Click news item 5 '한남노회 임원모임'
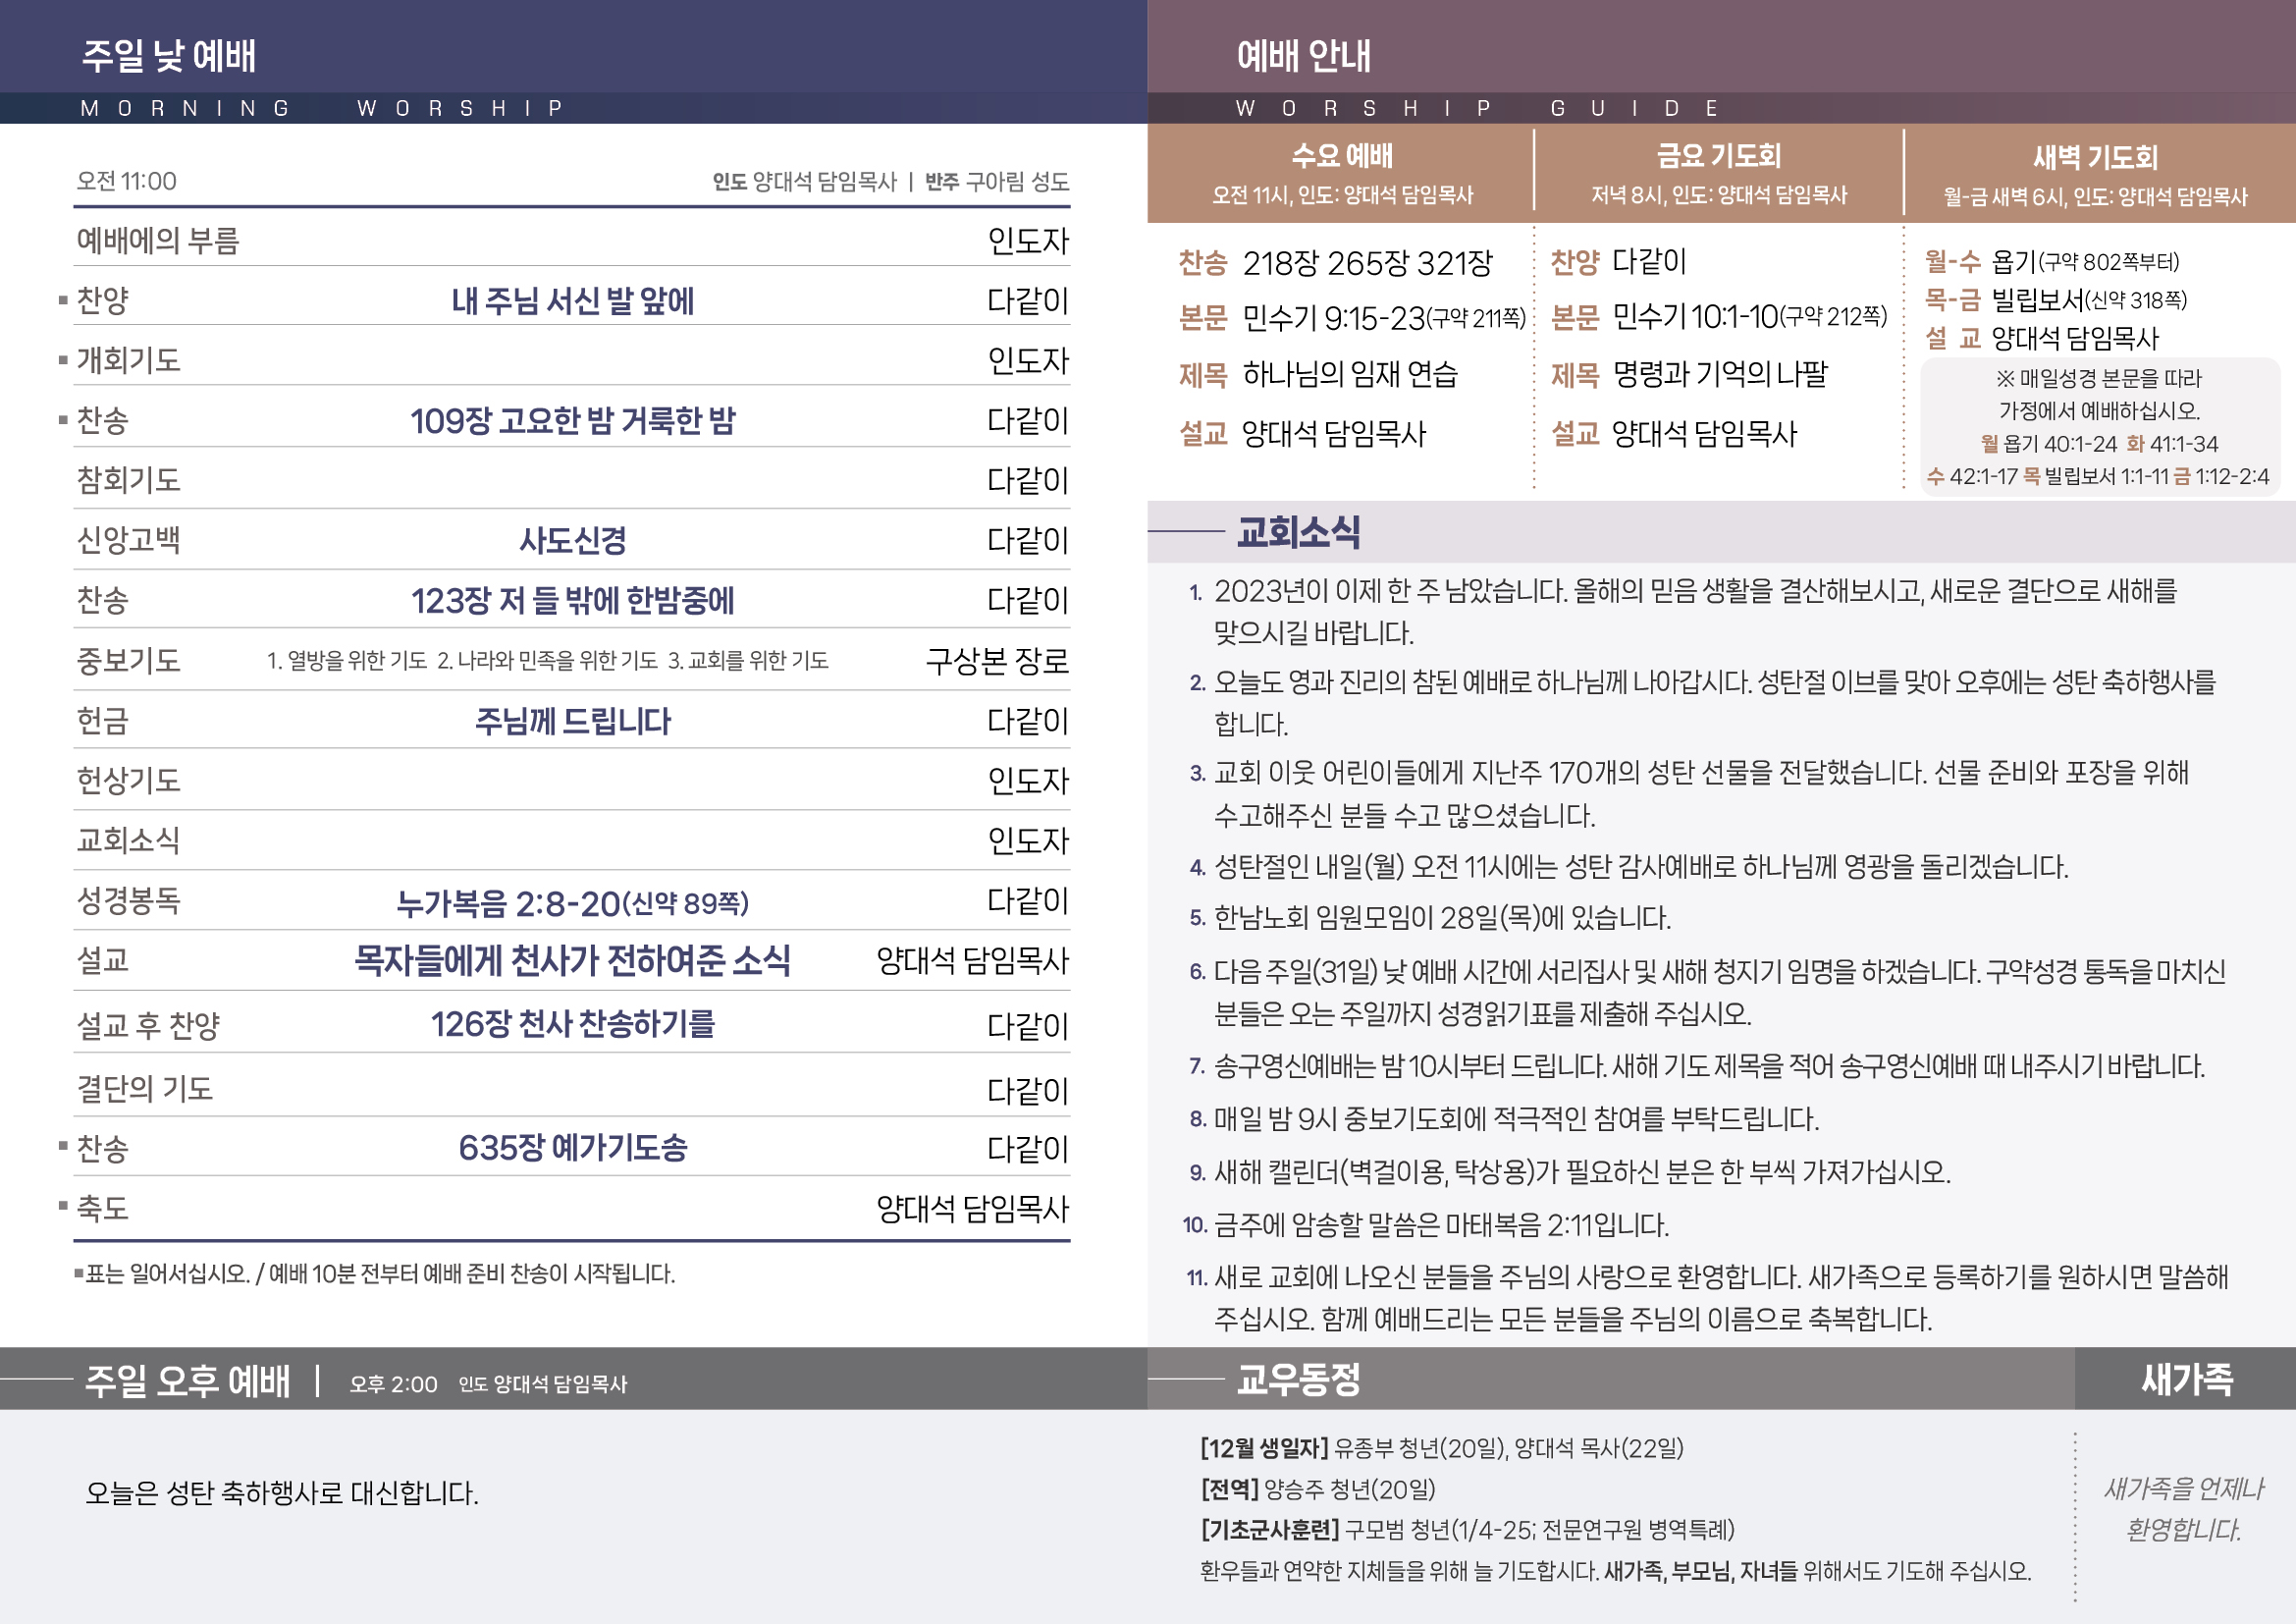This screenshot has height=1624, width=2296. pyautogui.click(x=1430, y=918)
